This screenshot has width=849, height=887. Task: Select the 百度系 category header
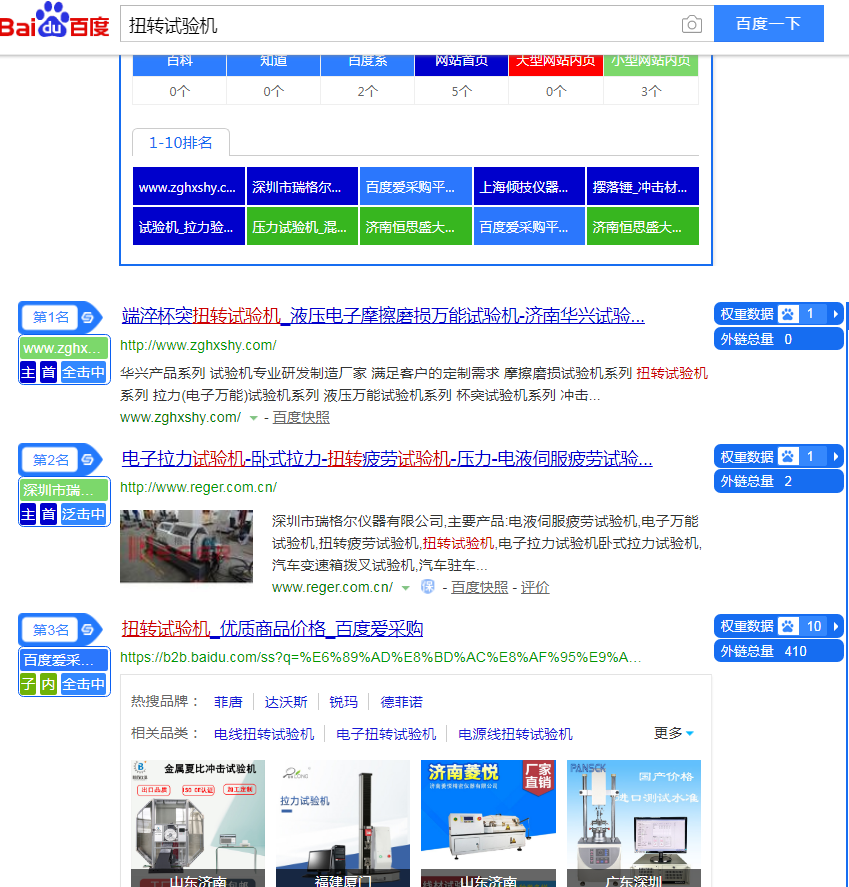pos(367,65)
